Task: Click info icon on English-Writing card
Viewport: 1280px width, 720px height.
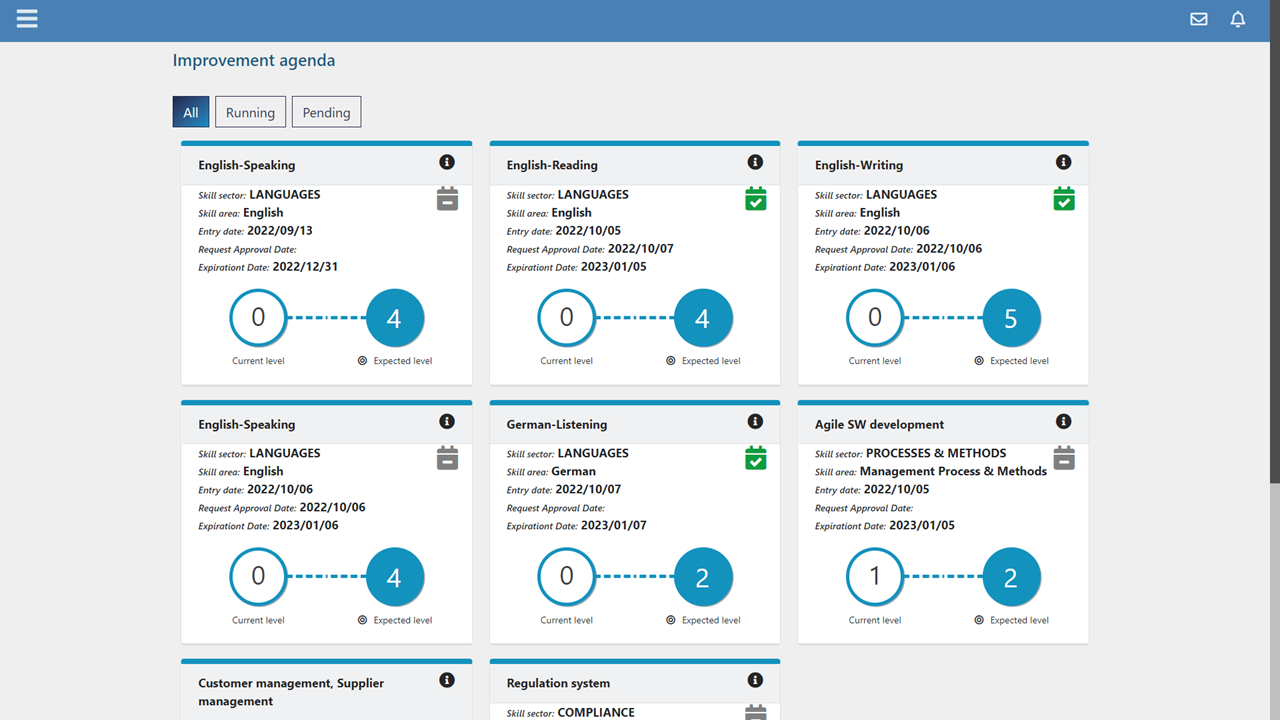Action: [1063, 162]
